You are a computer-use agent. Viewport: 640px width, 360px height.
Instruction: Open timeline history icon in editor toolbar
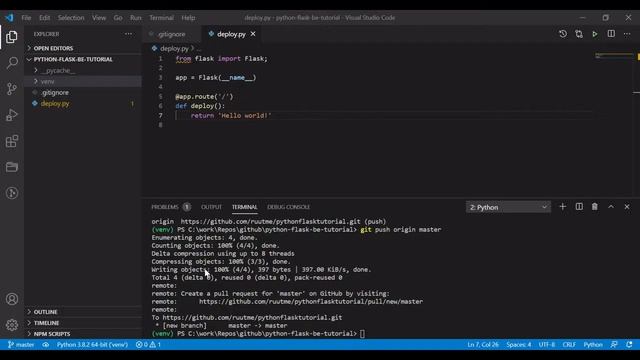(x=563, y=34)
